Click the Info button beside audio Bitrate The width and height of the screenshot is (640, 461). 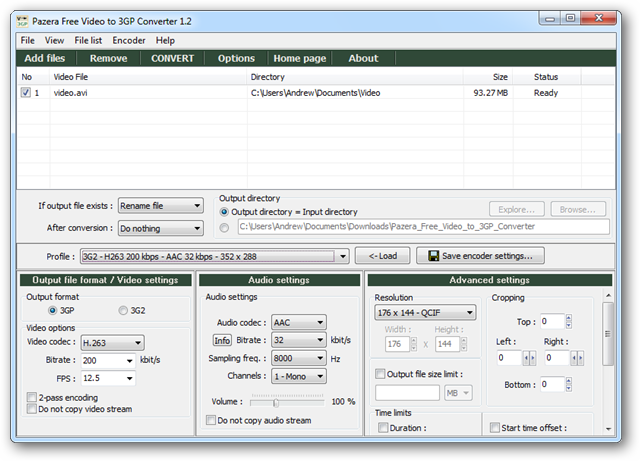coord(221,341)
